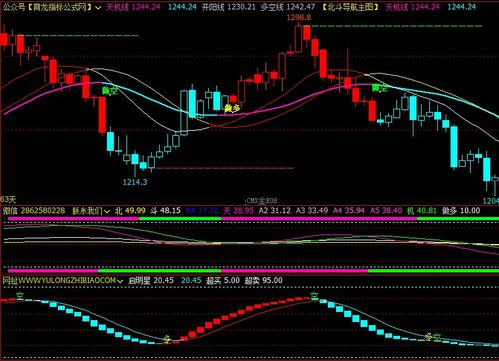499x361 pixels.
Task: Select the 超卖 95.00 value
Action: (264, 281)
